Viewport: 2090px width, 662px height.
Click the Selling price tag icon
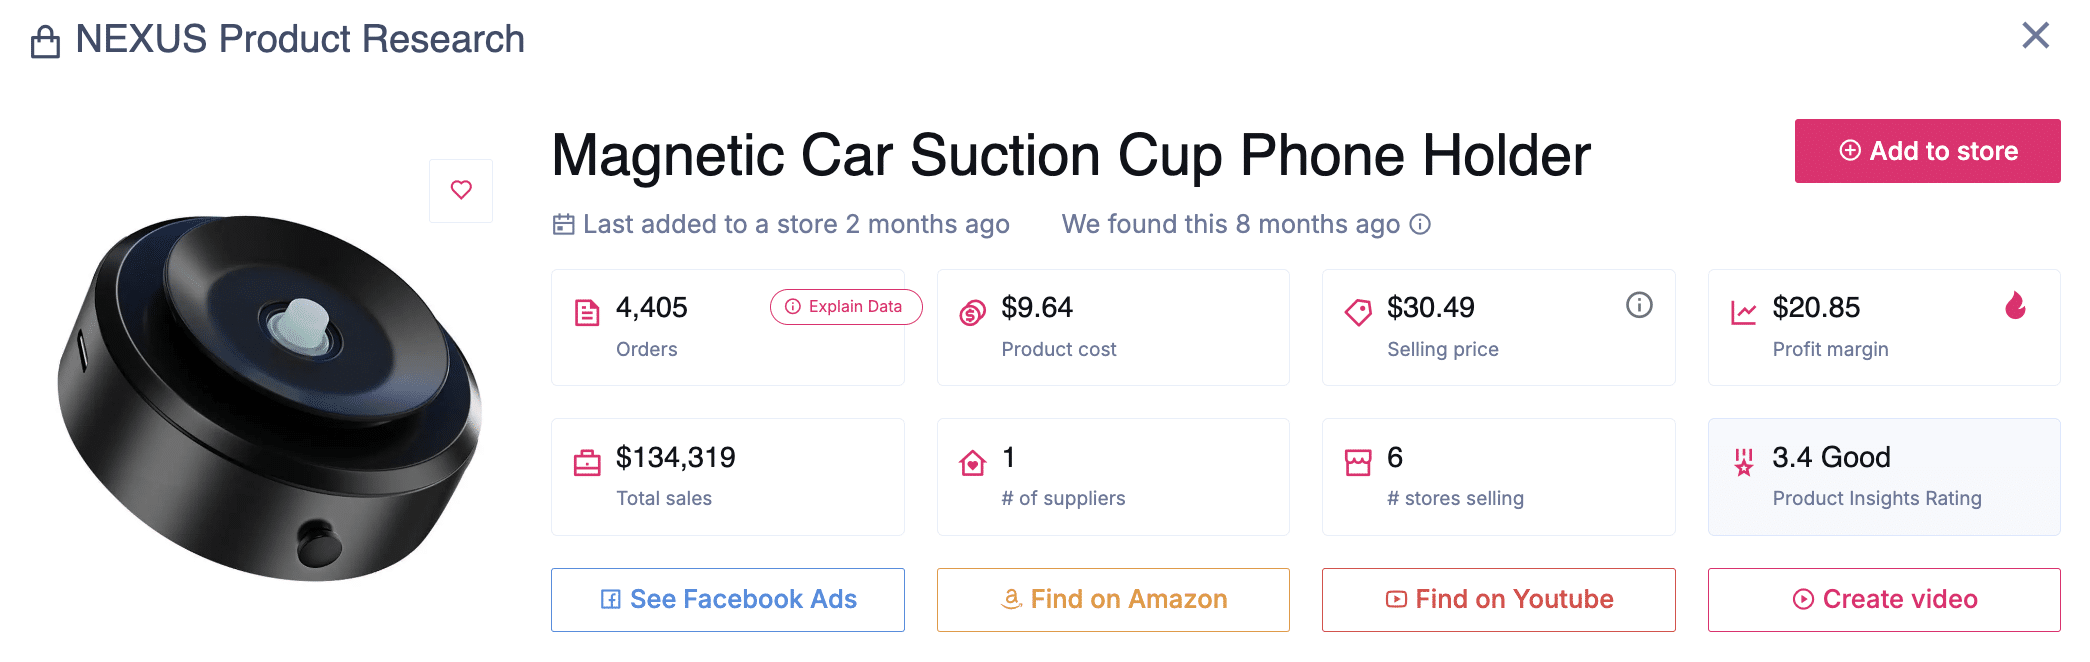[x=1358, y=313]
